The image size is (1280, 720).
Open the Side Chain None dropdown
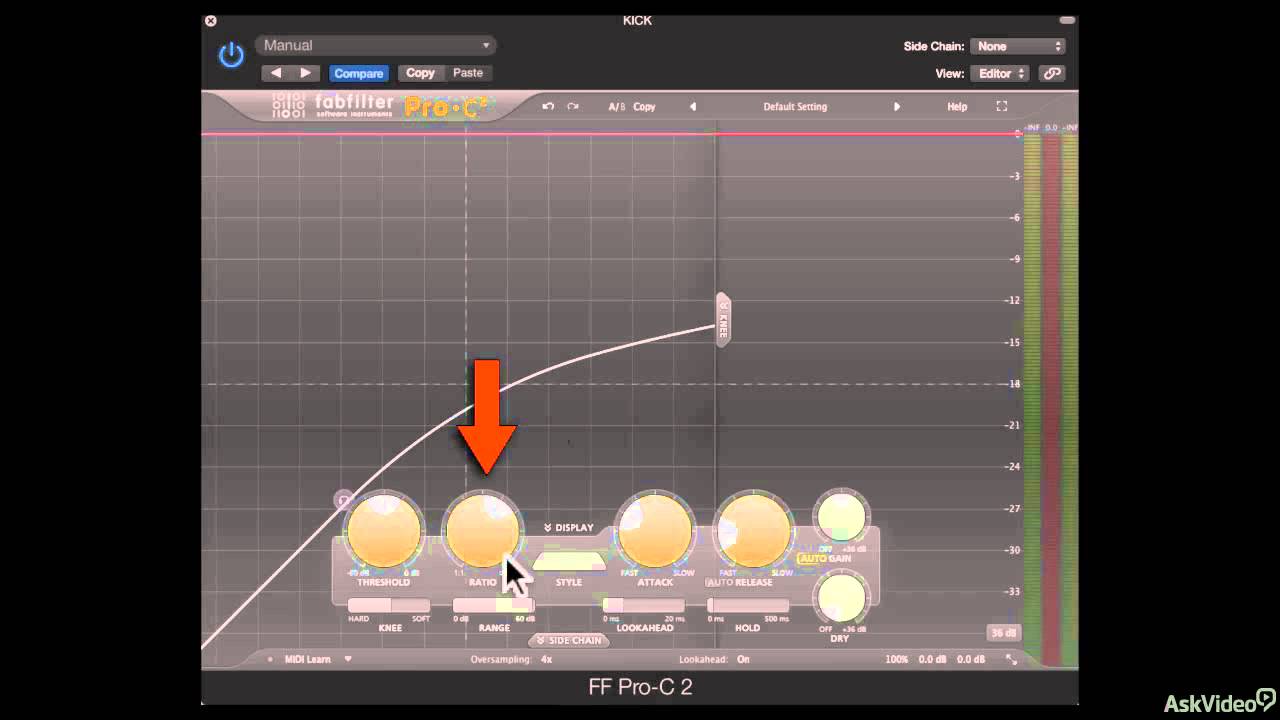[x=1017, y=46]
